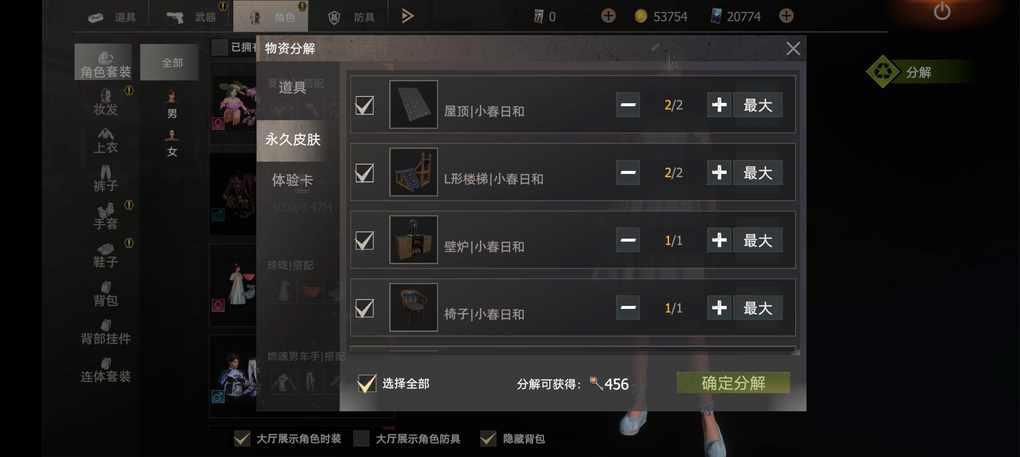
Task: Toggle the 选择全部 checkbox
Action: pyautogui.click(x=368, y=383)
